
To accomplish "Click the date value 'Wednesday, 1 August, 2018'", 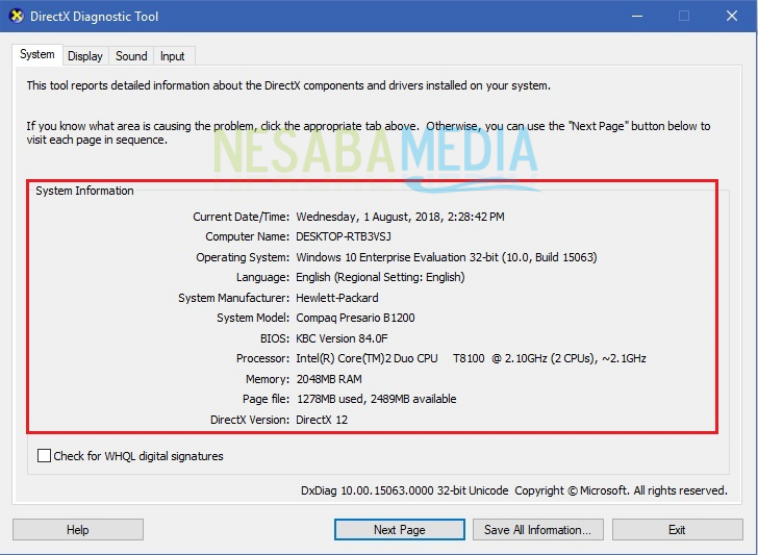I will [x=368, y=217].
